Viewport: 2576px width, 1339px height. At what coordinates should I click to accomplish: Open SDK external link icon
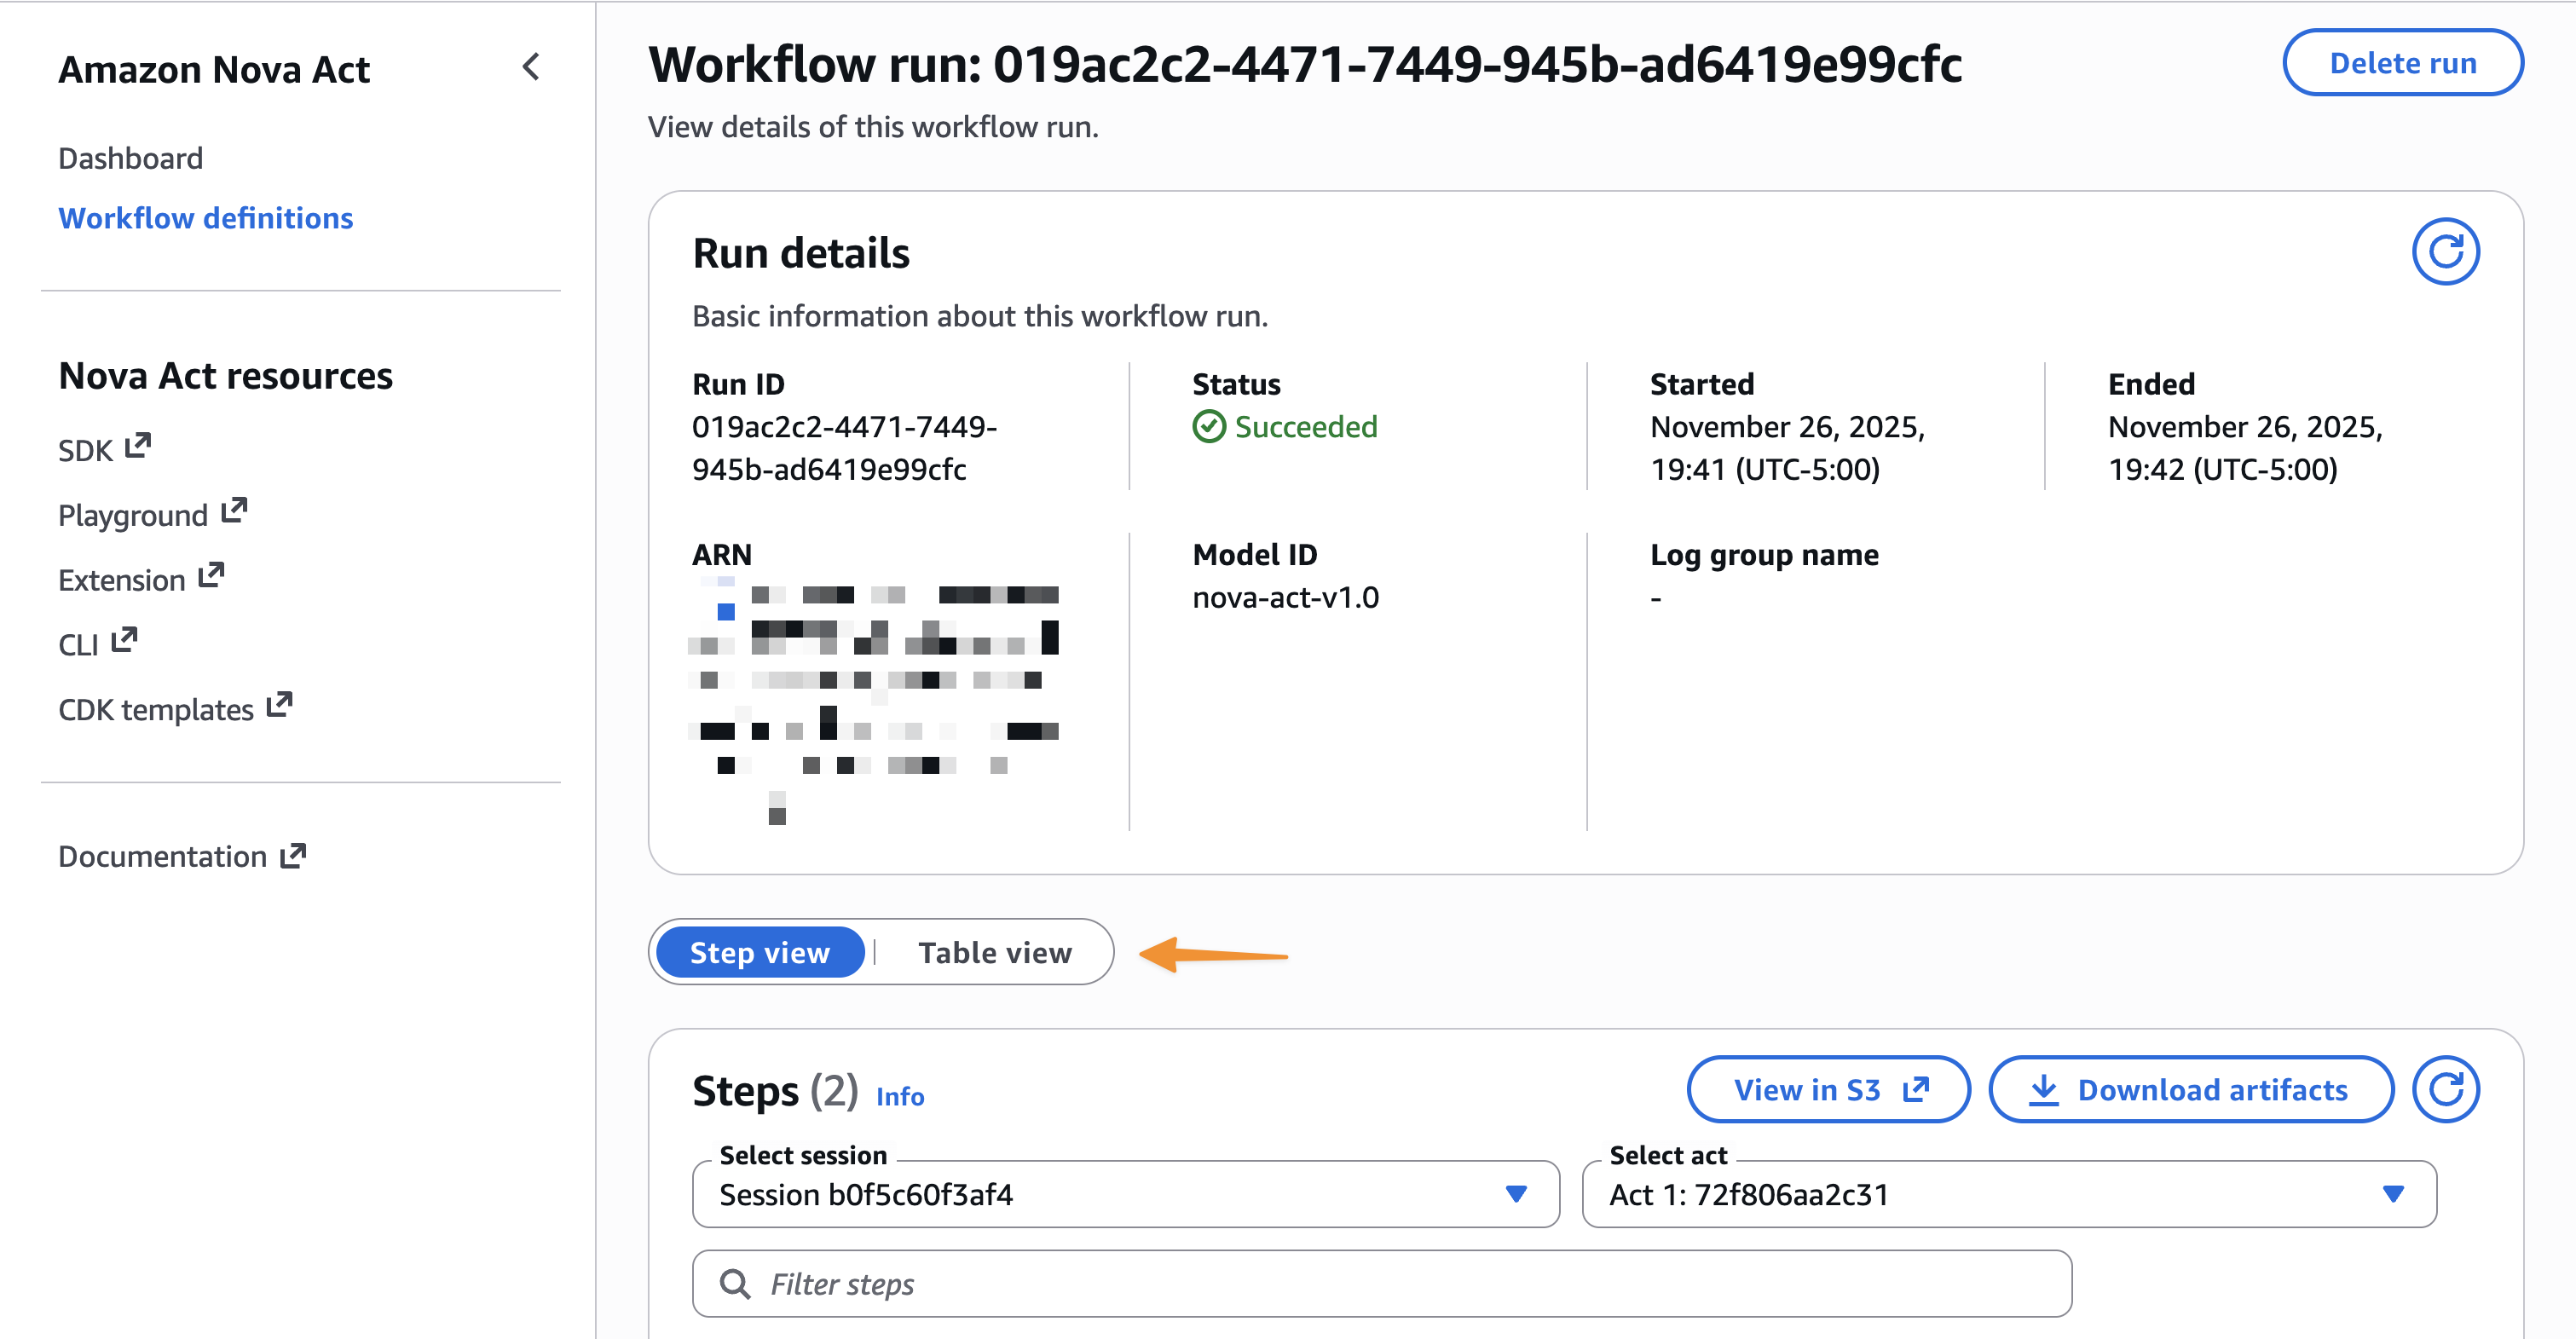(x=138, y=446)
